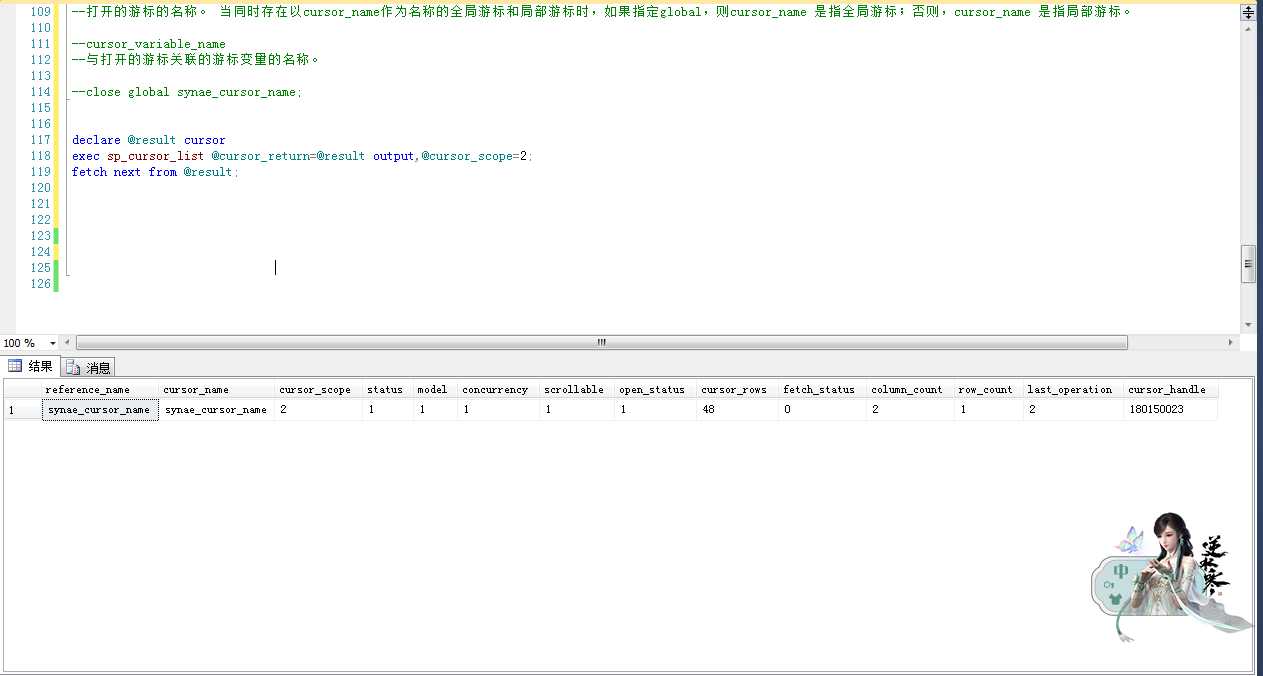Select the column_count column header
This screenshot has width=1263, height=676.
[911, 390]
